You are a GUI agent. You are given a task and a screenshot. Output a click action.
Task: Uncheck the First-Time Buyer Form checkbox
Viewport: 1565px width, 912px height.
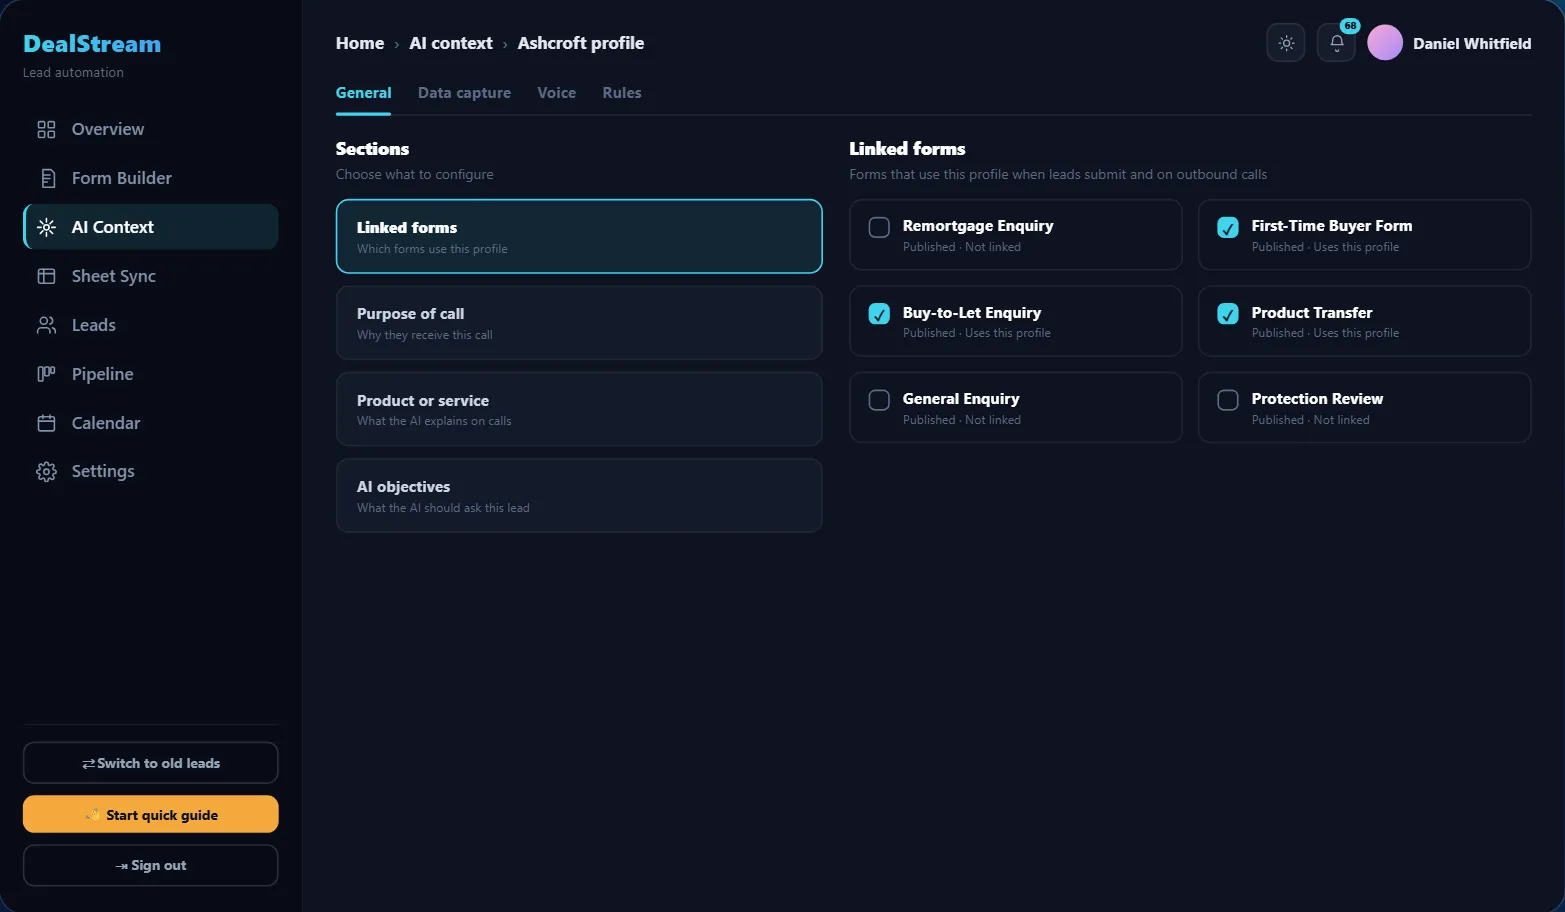pyautogui.click(x=1228, y=227)
